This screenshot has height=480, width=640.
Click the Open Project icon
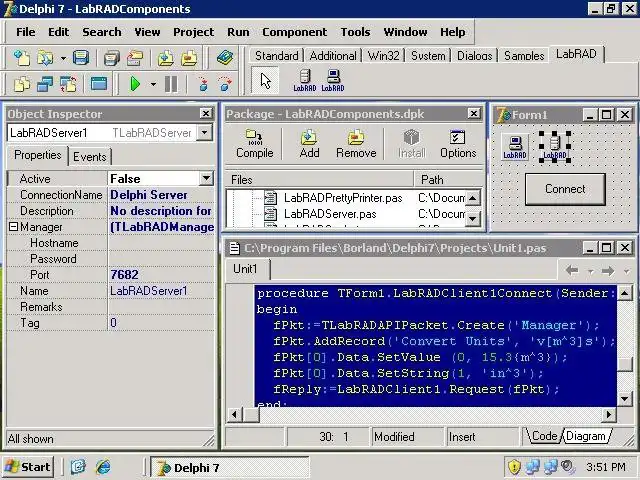(x=135, y=58)
